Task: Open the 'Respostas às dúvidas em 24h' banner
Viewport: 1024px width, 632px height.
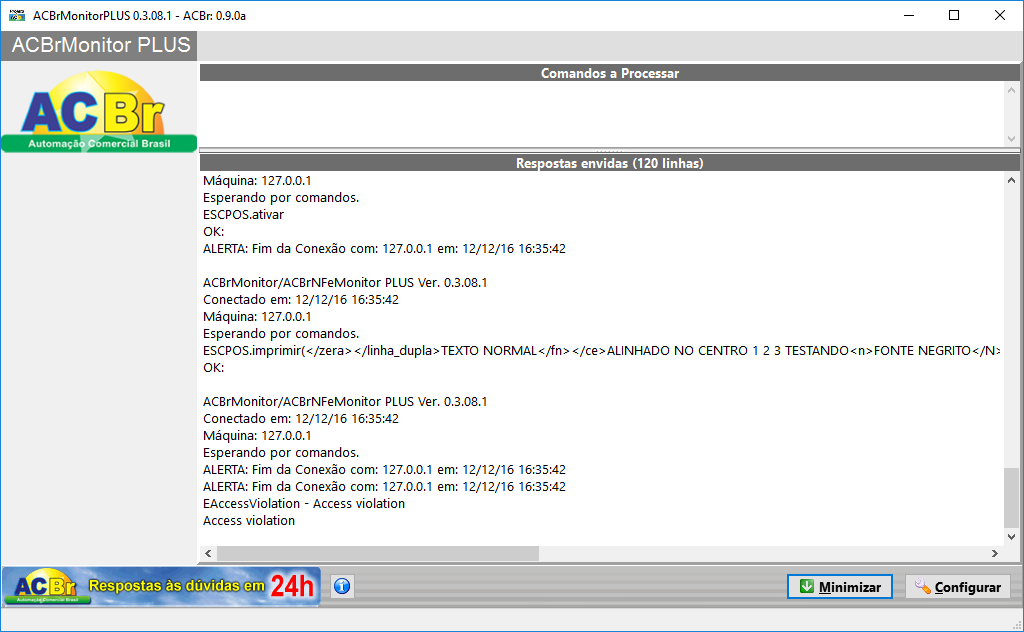Action: 161,586
